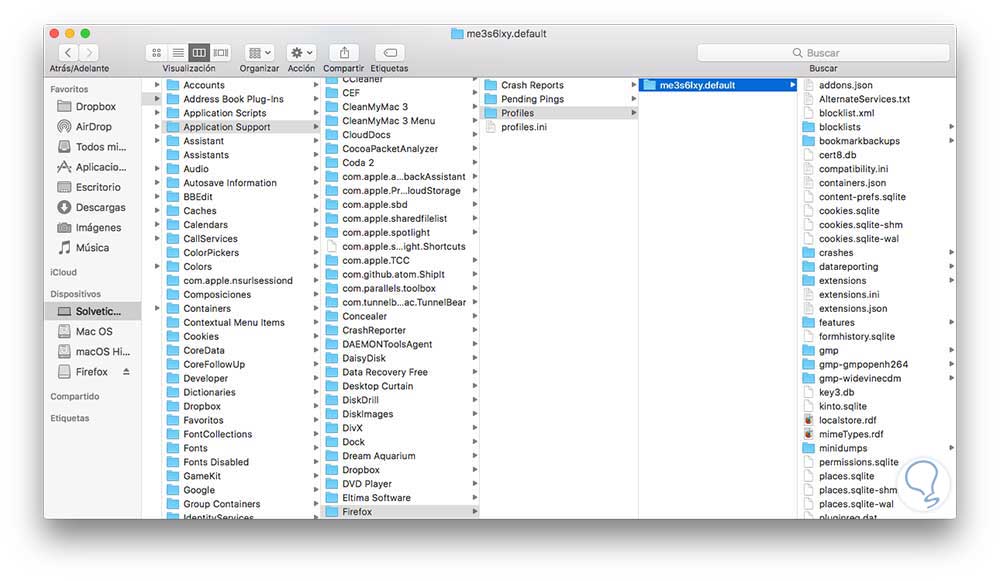Select the CleanMyMac 3 folder
The width and height of the screenshot is (1000, 581).
pyautogui.click(x=401, y=107)
